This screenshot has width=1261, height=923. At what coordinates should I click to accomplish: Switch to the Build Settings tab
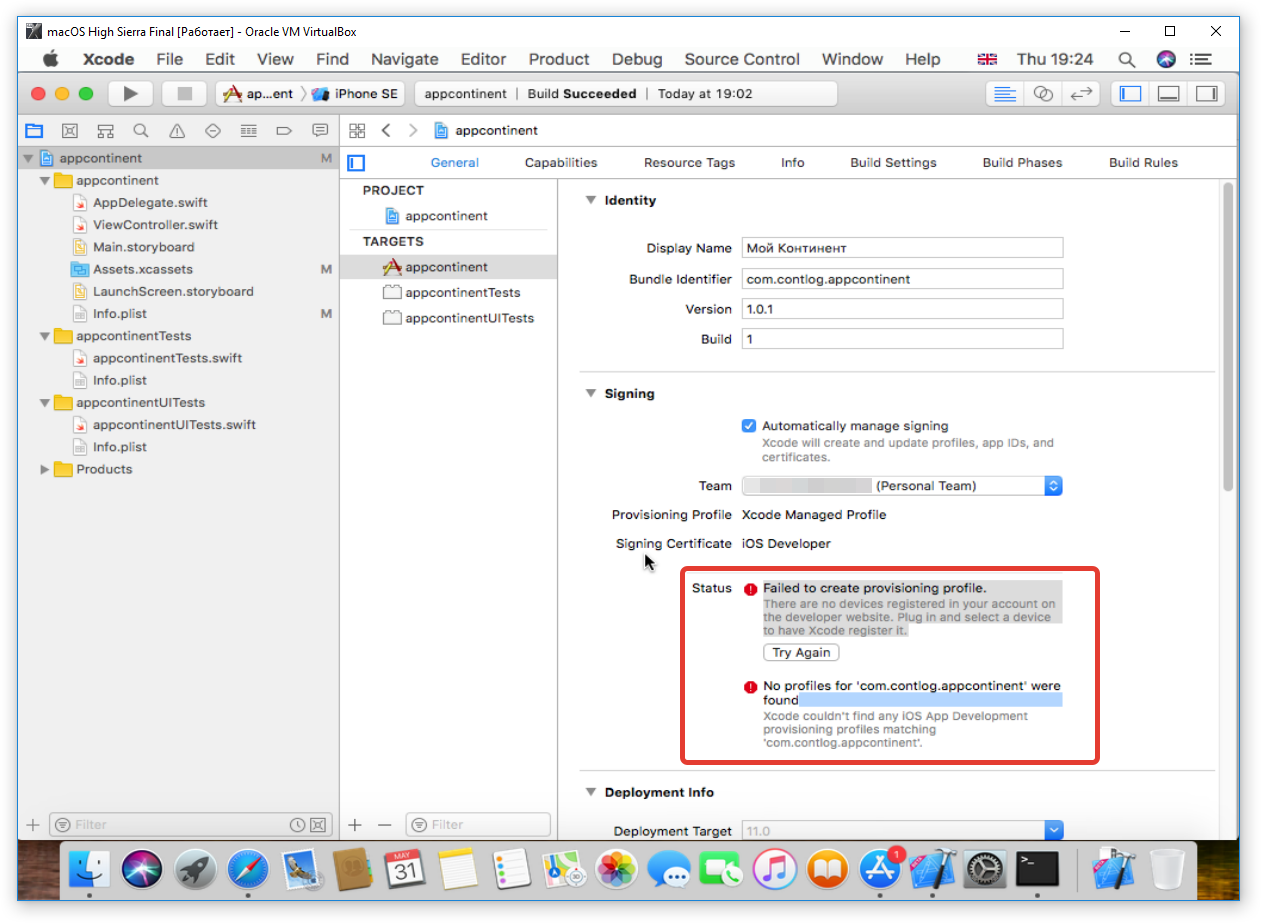click(x=893, y=163)
